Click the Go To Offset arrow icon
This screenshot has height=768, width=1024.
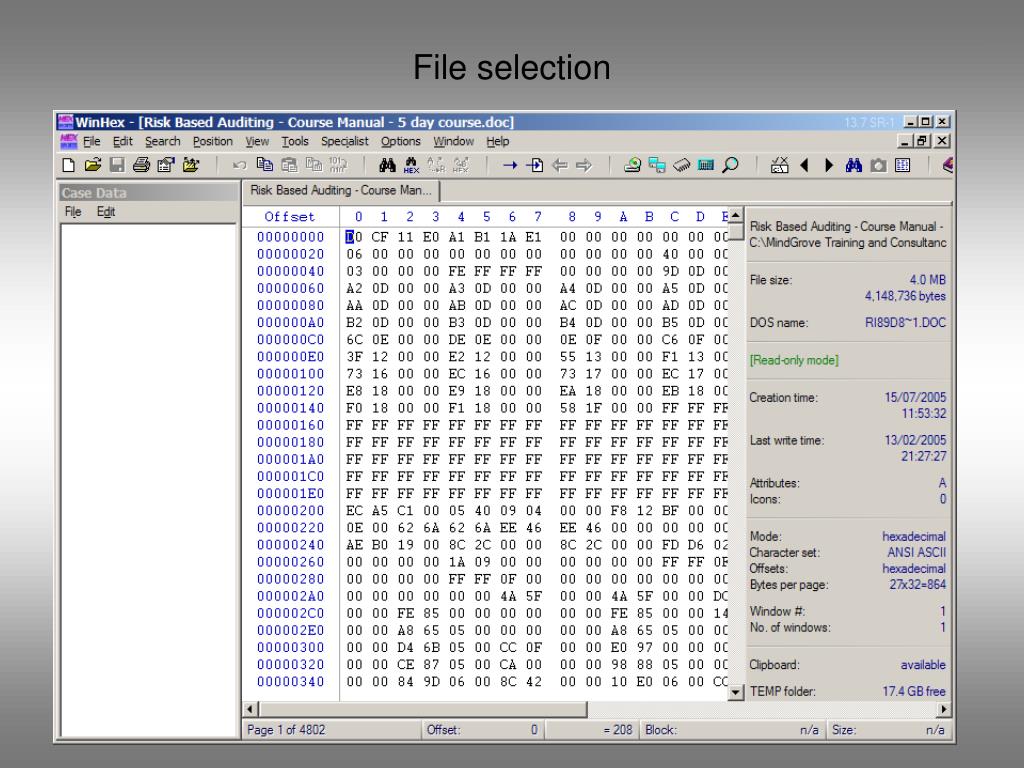(510, 165)
